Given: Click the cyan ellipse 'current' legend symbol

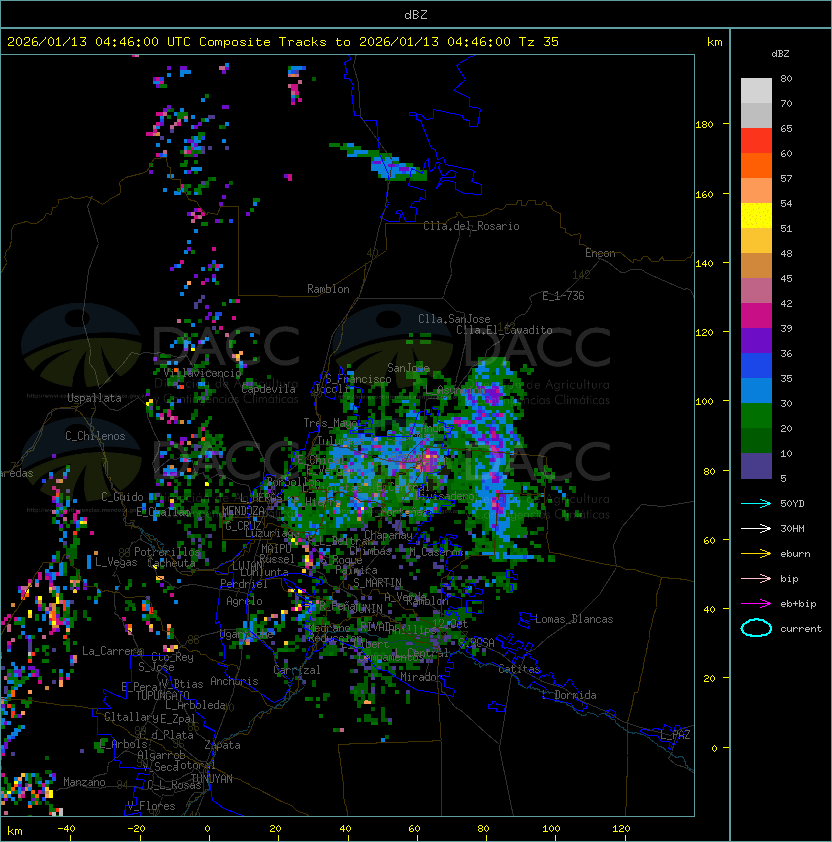Looking at the screenshot, I should coord(756,628).
